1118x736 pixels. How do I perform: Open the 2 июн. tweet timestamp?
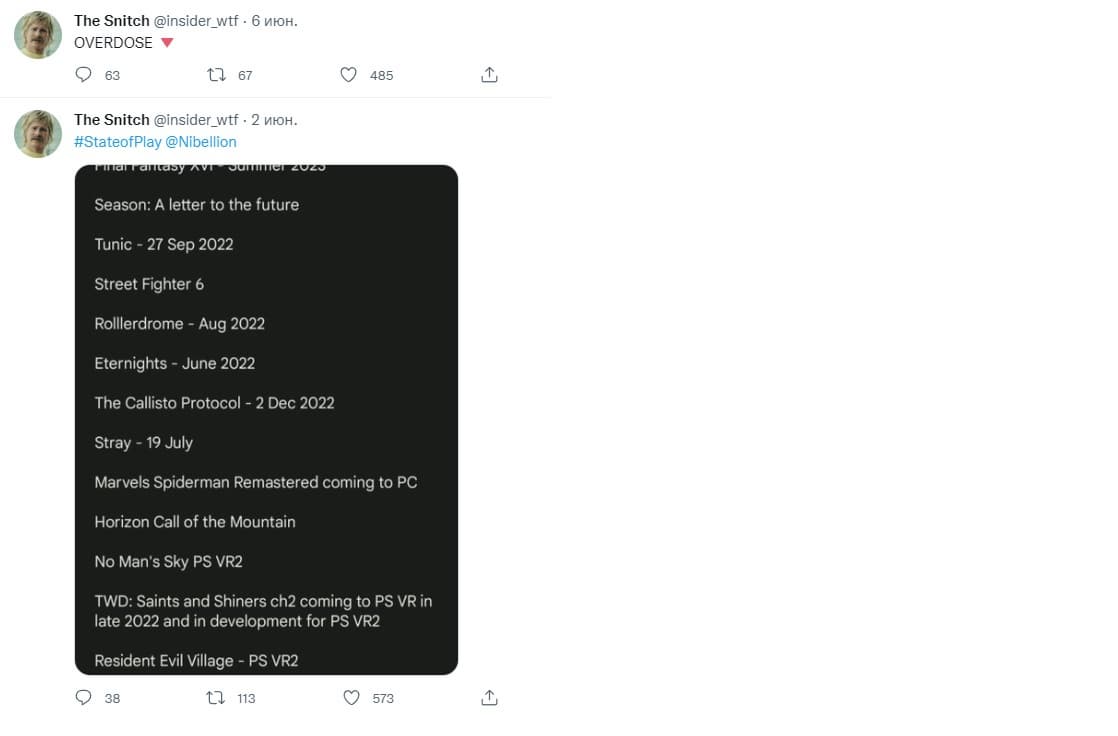point(274,120)
